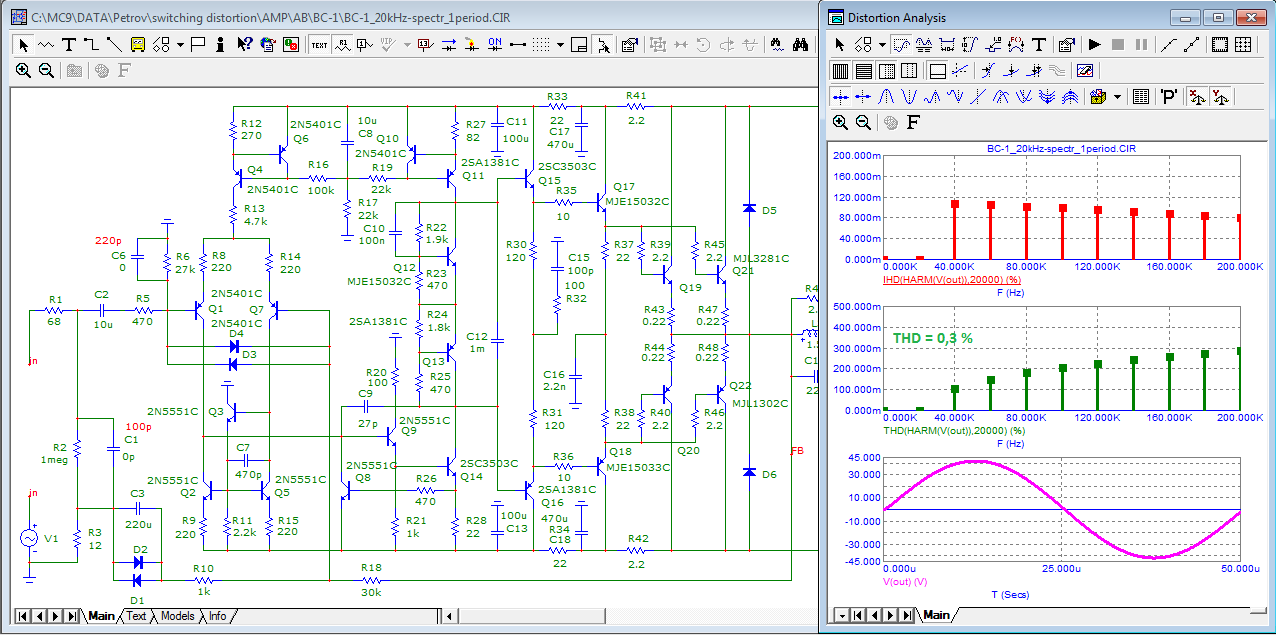This screenshot has height=635, width=1276.
Task: Click the Text tool in schematic toolbar
Action: (69, 44)
